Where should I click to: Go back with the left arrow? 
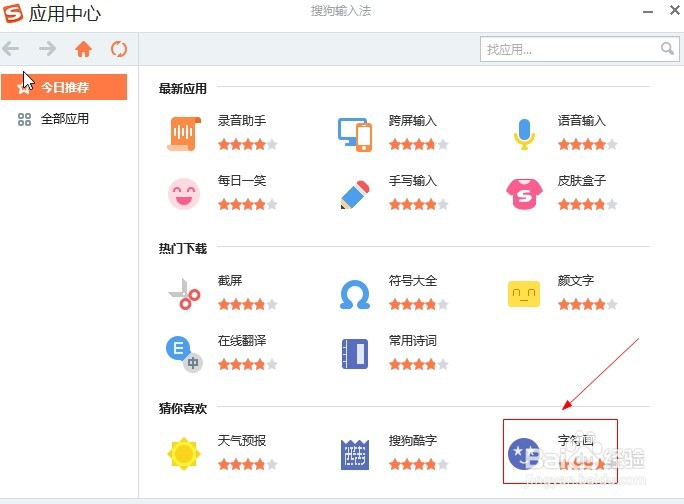tap(11, 48)
